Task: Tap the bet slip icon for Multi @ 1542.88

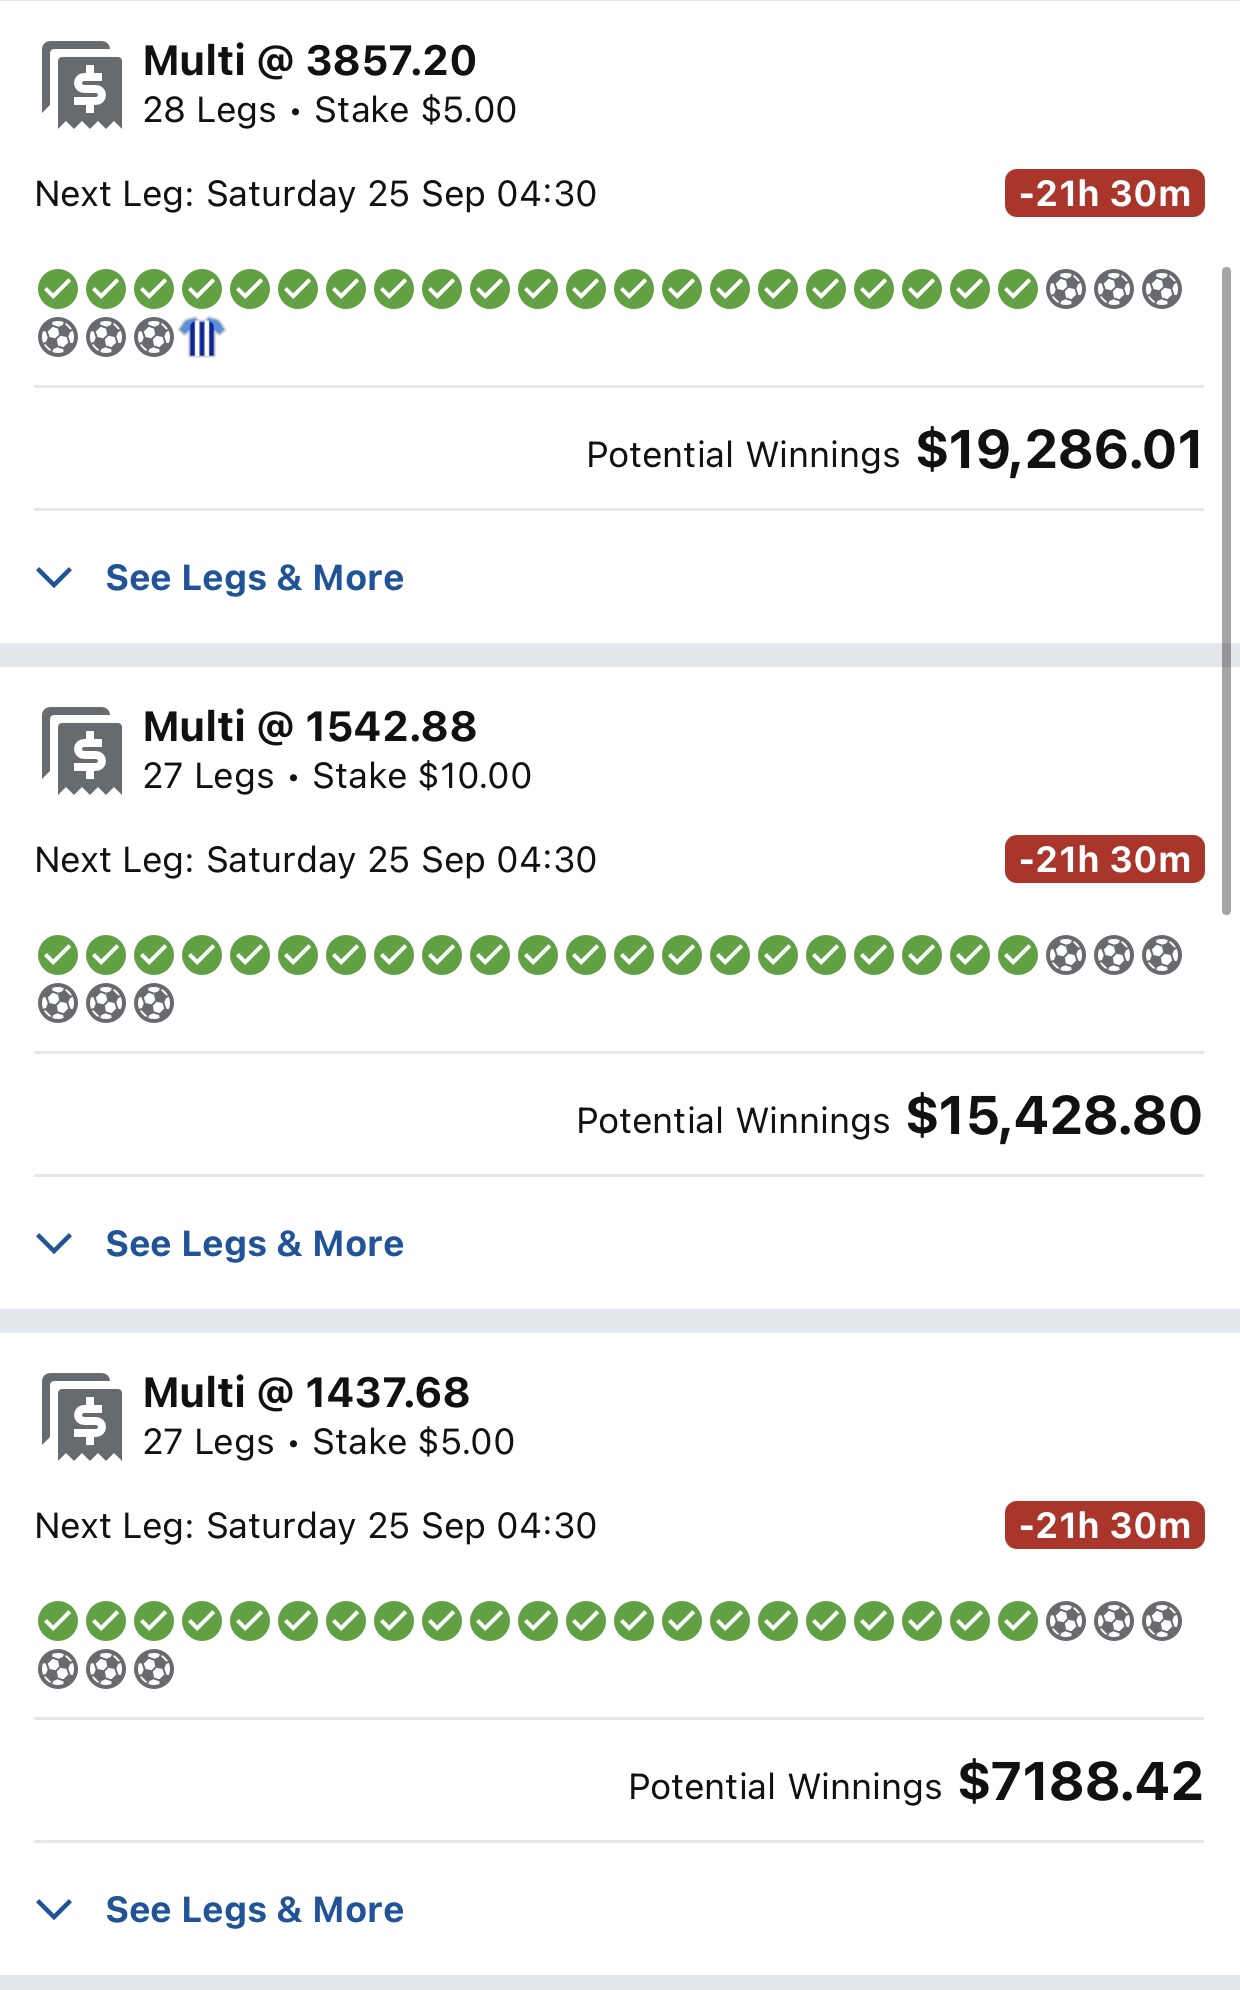Action: coord(82,751)
